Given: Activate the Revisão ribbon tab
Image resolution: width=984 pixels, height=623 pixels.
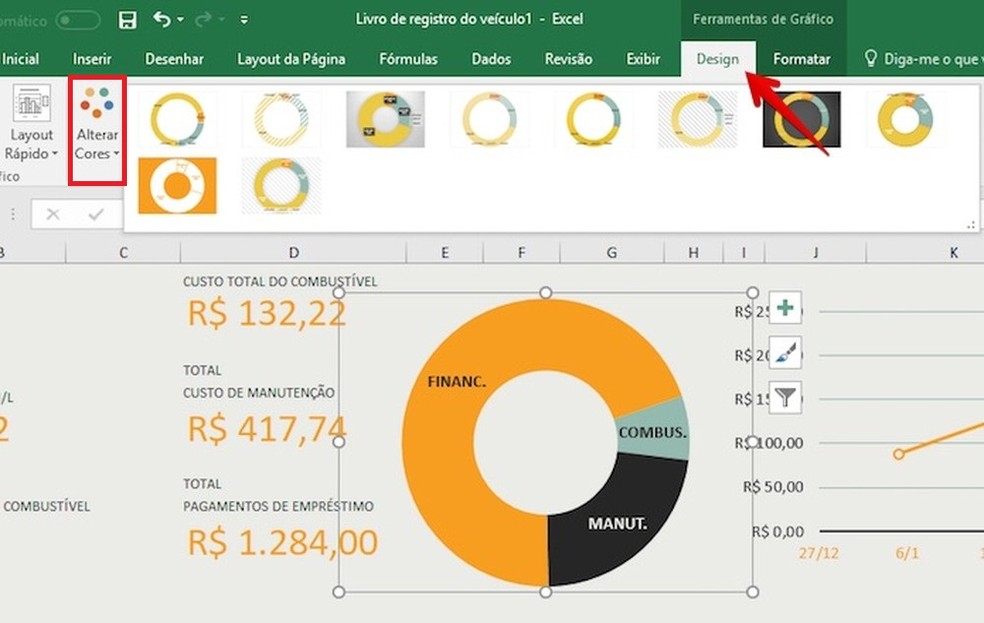Looking at the screenshot, I should [567, 59].
